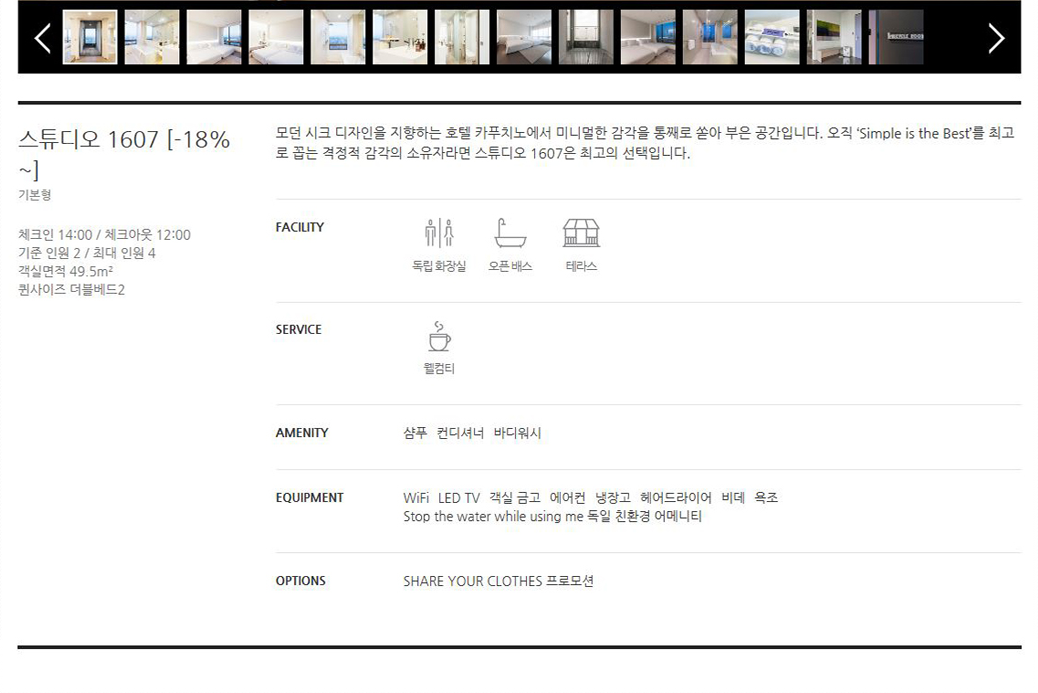This screenshot has height=693, width=1038.
Task: Click the 바디워시 amenity text
Action: tap(518, 433)
